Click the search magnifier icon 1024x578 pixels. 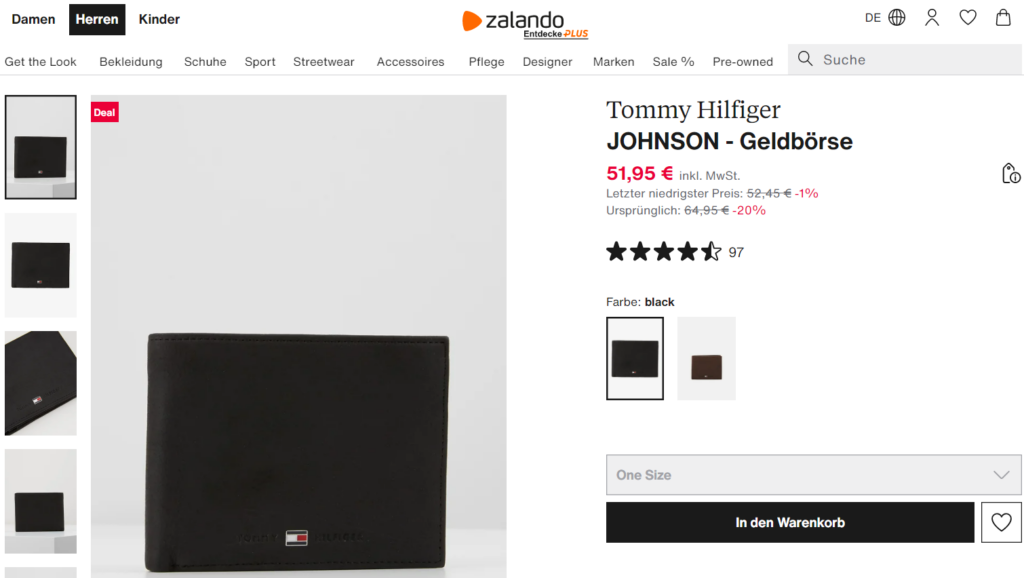pyautogui.click(x=805, y=60)
